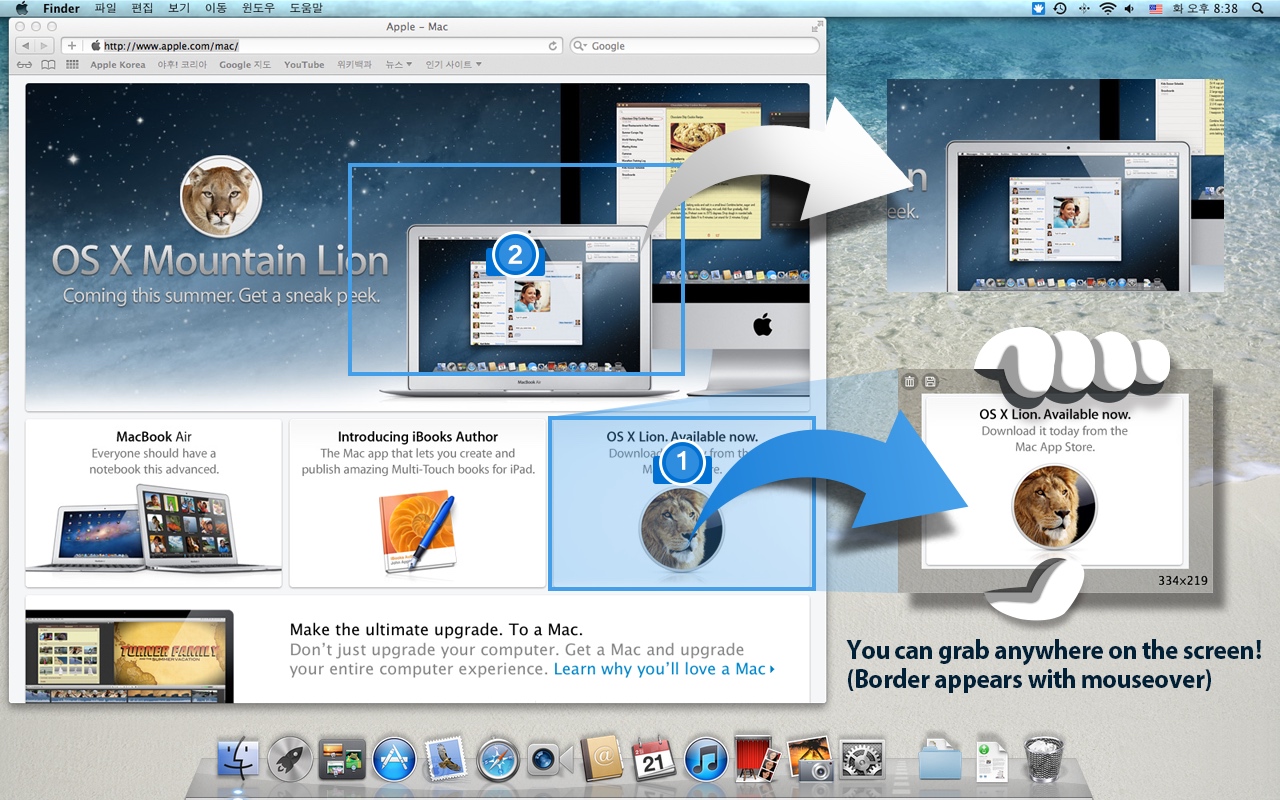The width and height of the screenshot is (1280, 800).
Task: Click the menu bar clock 화 오후 8:38
Action: pyautogui.click(x=1205, y=8)
